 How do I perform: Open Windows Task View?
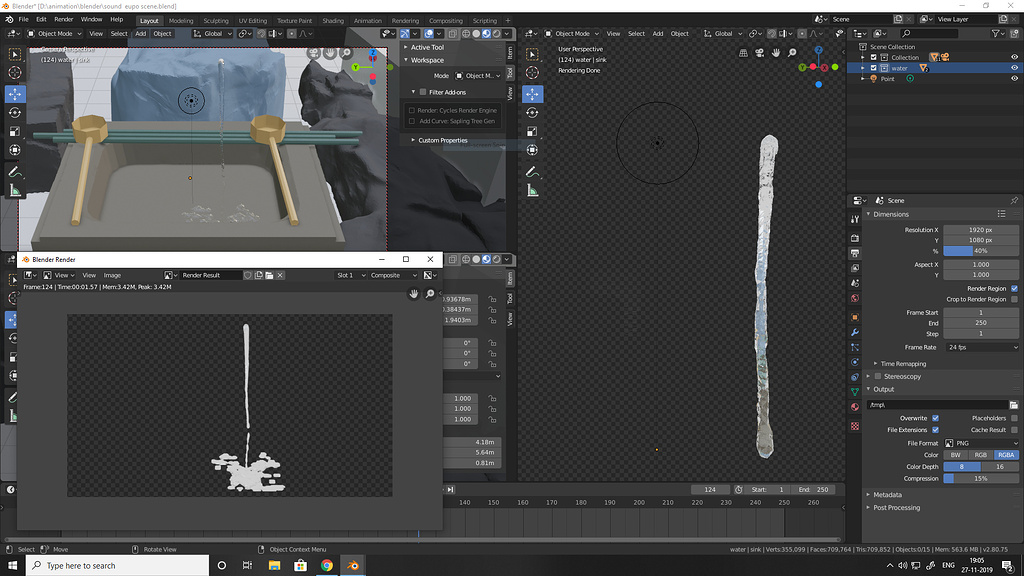[248, 566]
